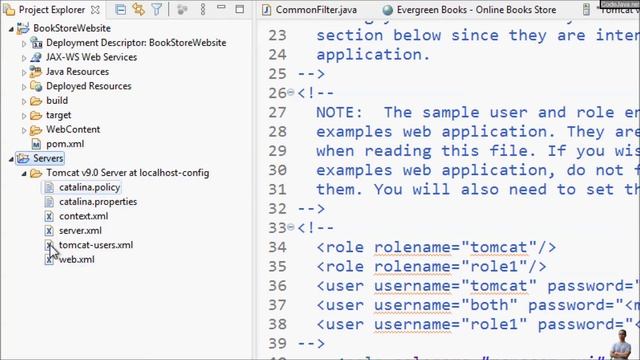Select catalina.policy file
Image resolution: width=640 pixels, height=360 pixels.
tap(89, 187)
